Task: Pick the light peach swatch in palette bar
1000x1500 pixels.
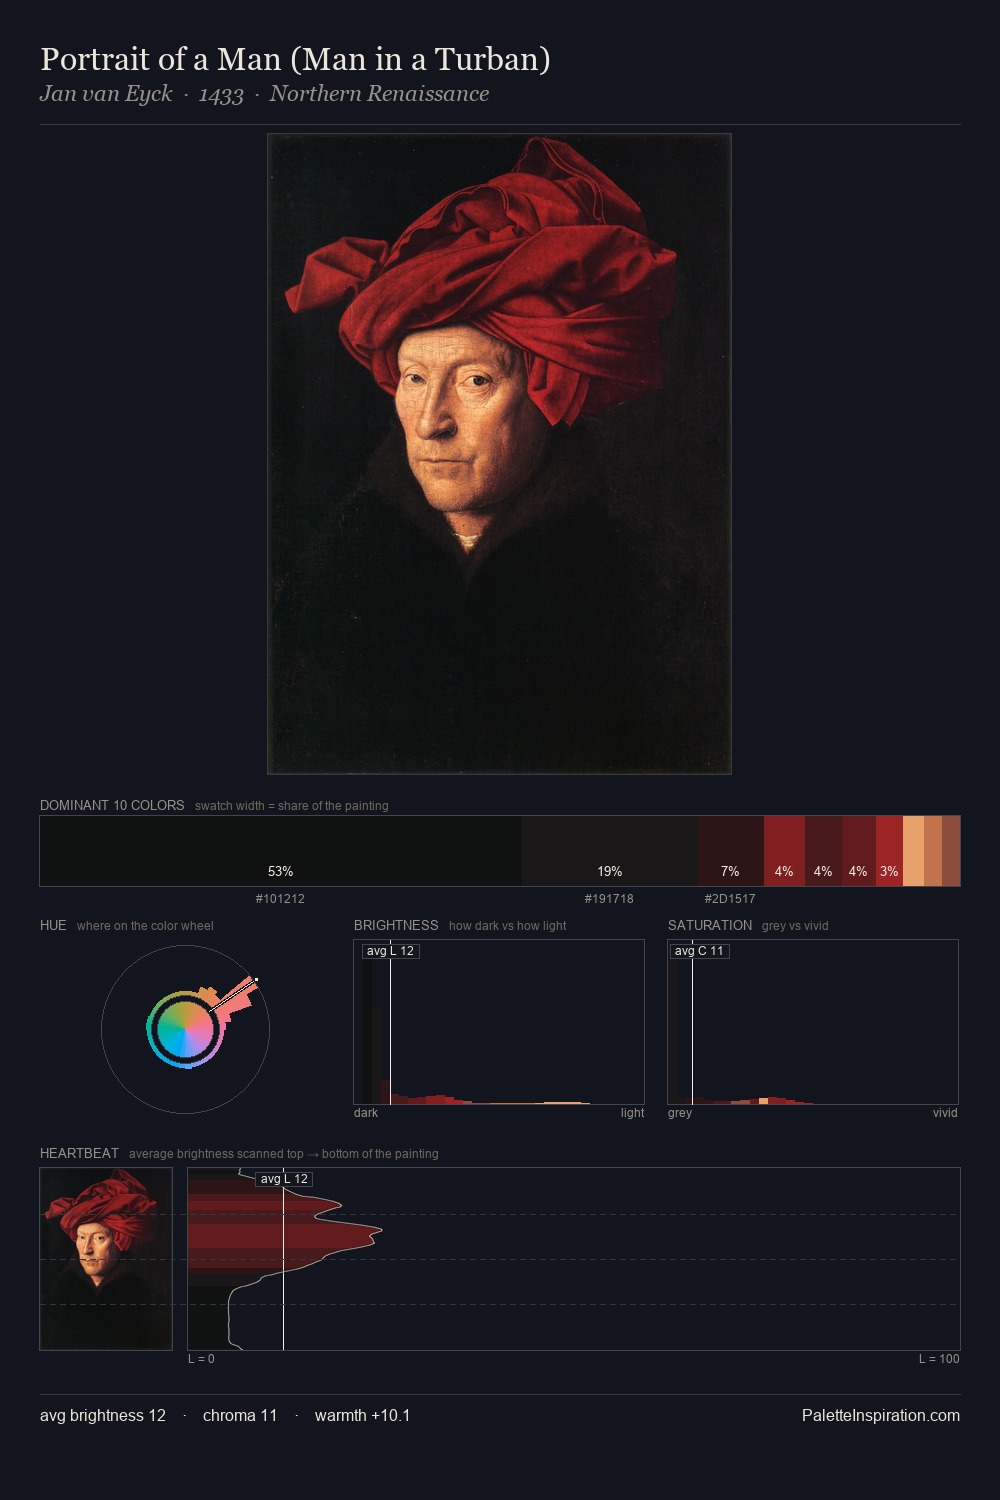Action: point(913,851)
